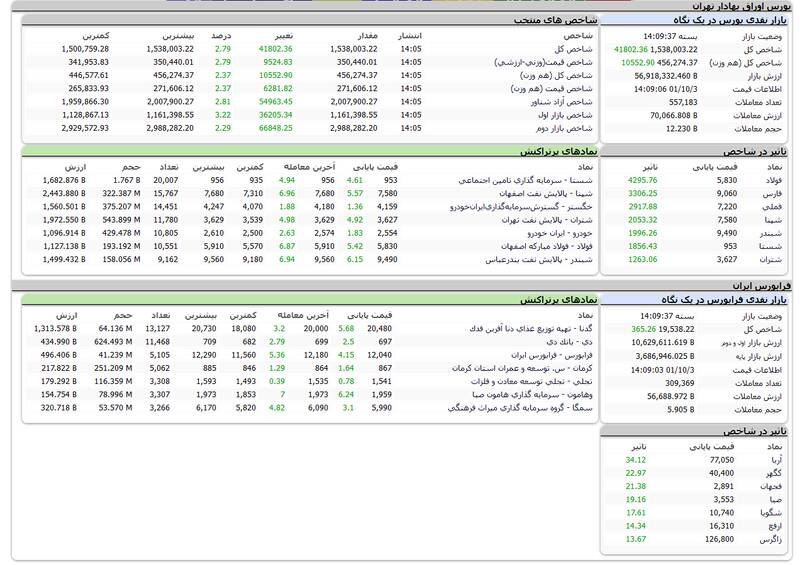This screenshot has height=565, width=800.
Task: Open the وهامون - سرمایه گذاری هامون صبا symbol
Action: pos(532,395)
